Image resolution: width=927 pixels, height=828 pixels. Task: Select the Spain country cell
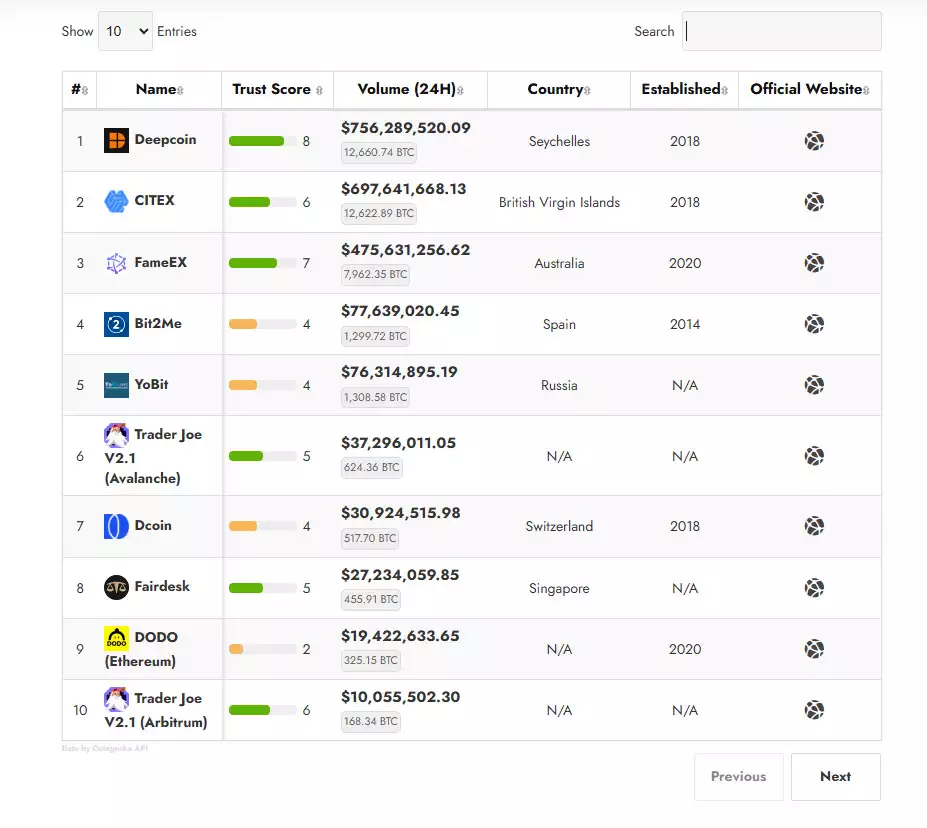559,324
